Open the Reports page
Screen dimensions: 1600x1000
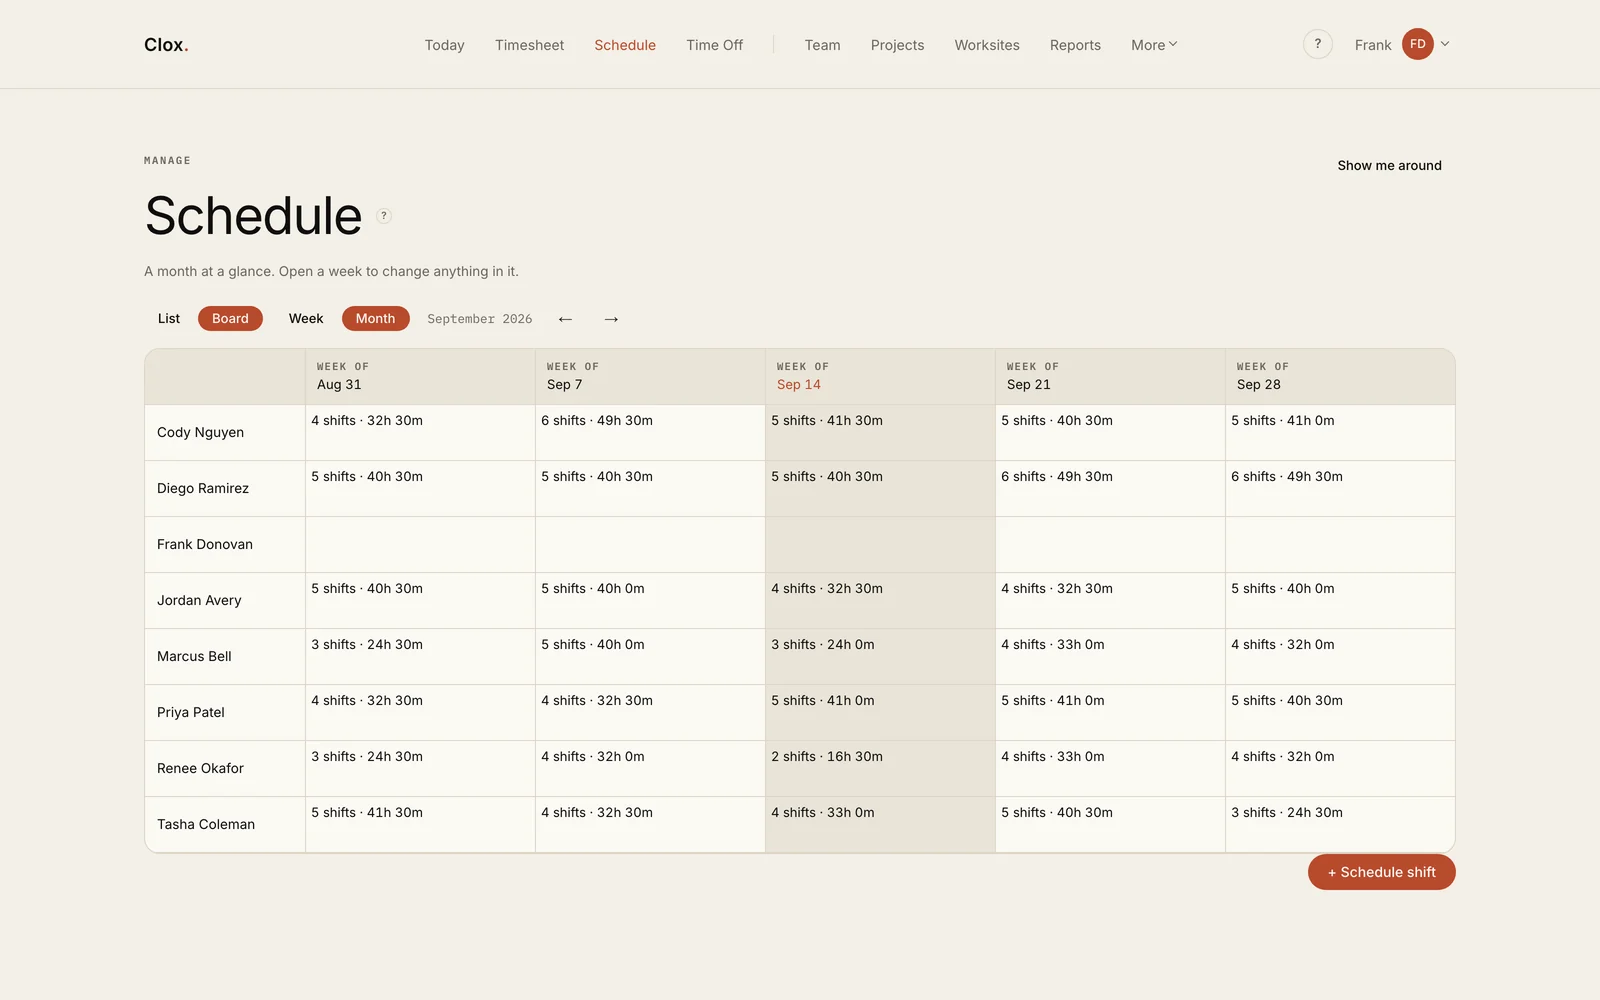pos(1075,45)
